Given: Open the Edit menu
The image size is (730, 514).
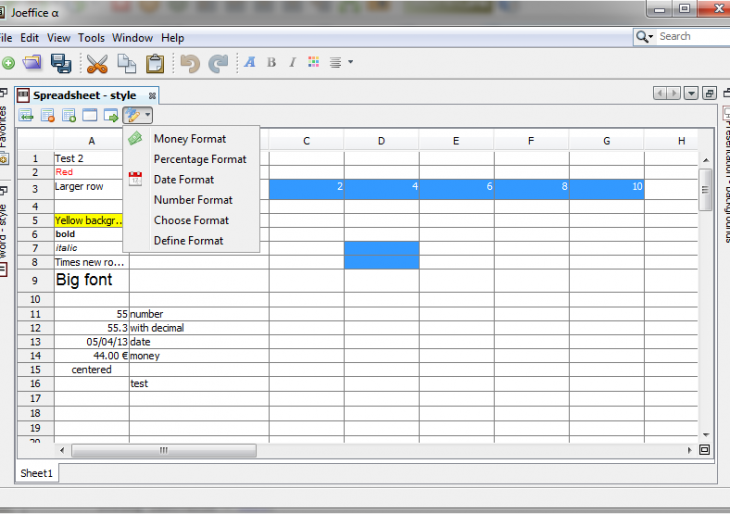Looking at the screenshot, I should tap(29, 38).
